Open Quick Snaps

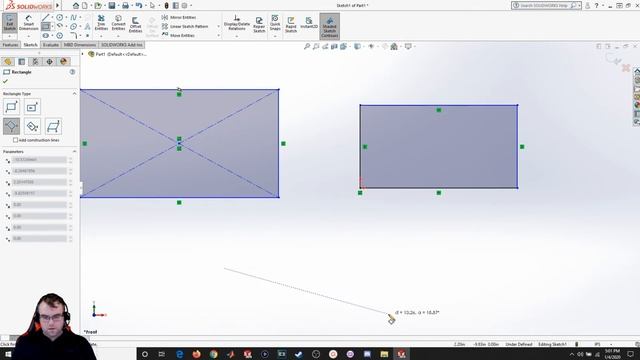coord(275,23)
